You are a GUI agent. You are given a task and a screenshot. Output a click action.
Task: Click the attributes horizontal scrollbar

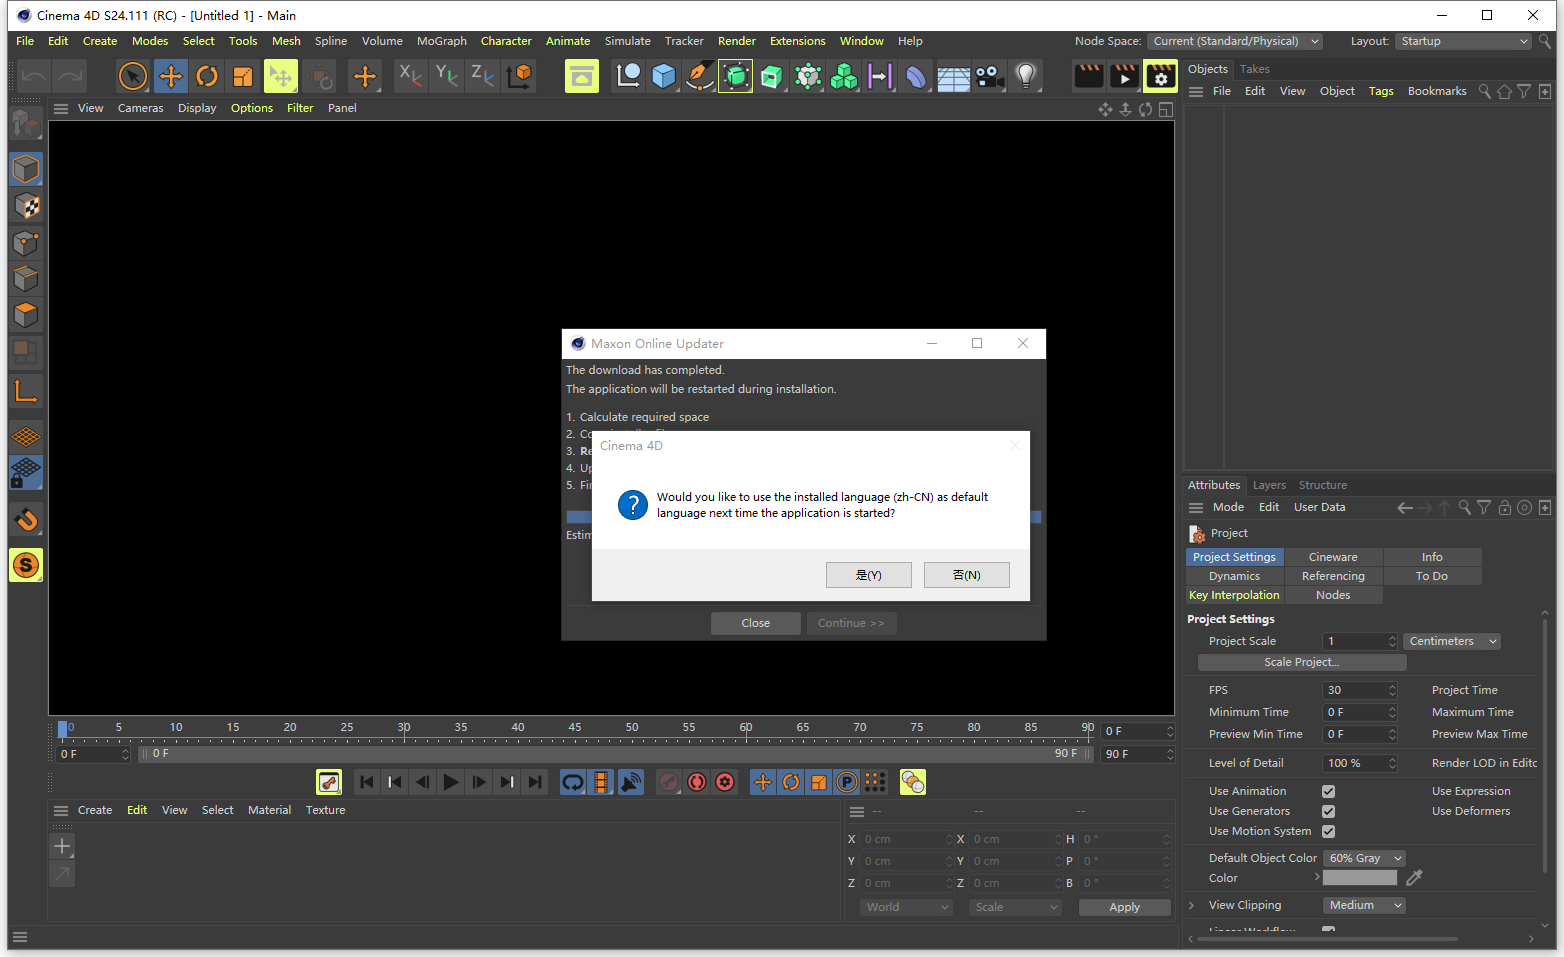click(x=1329, y=939)
